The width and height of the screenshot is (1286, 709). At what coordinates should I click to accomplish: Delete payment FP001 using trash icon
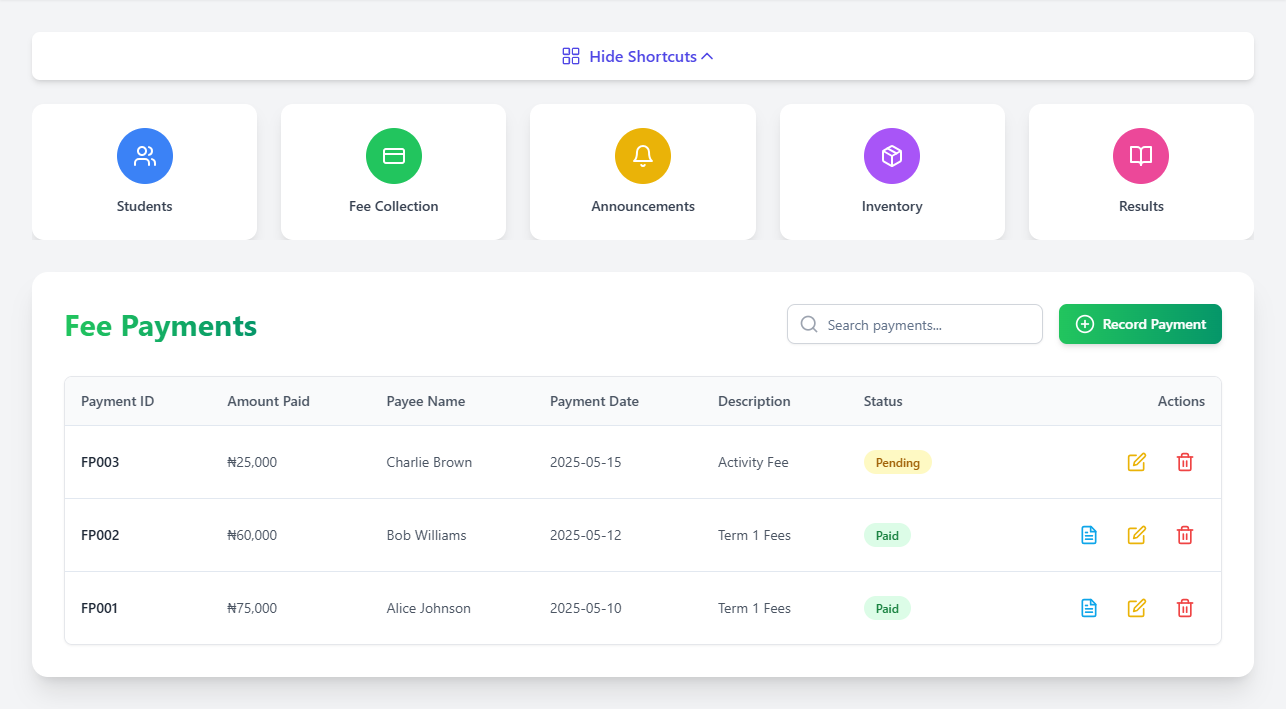tap(1185, 608)
